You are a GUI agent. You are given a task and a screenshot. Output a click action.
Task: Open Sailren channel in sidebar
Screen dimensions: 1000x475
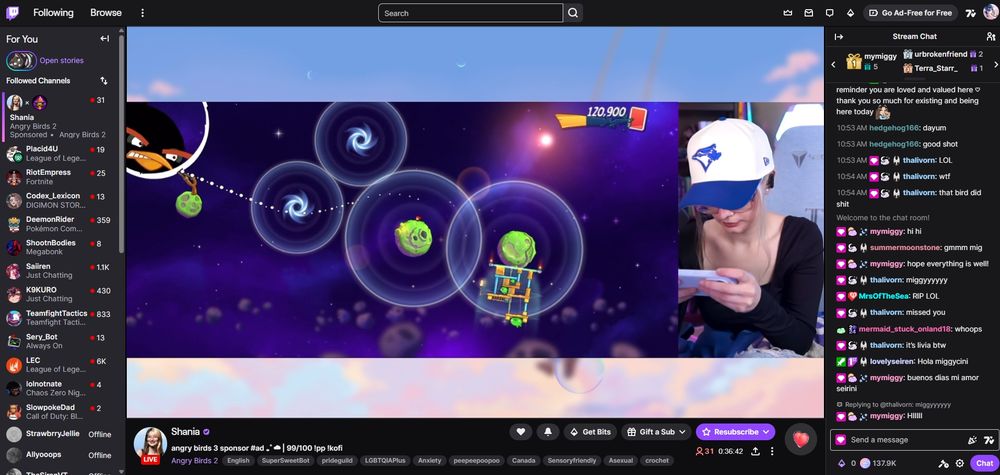pos(60,271)
